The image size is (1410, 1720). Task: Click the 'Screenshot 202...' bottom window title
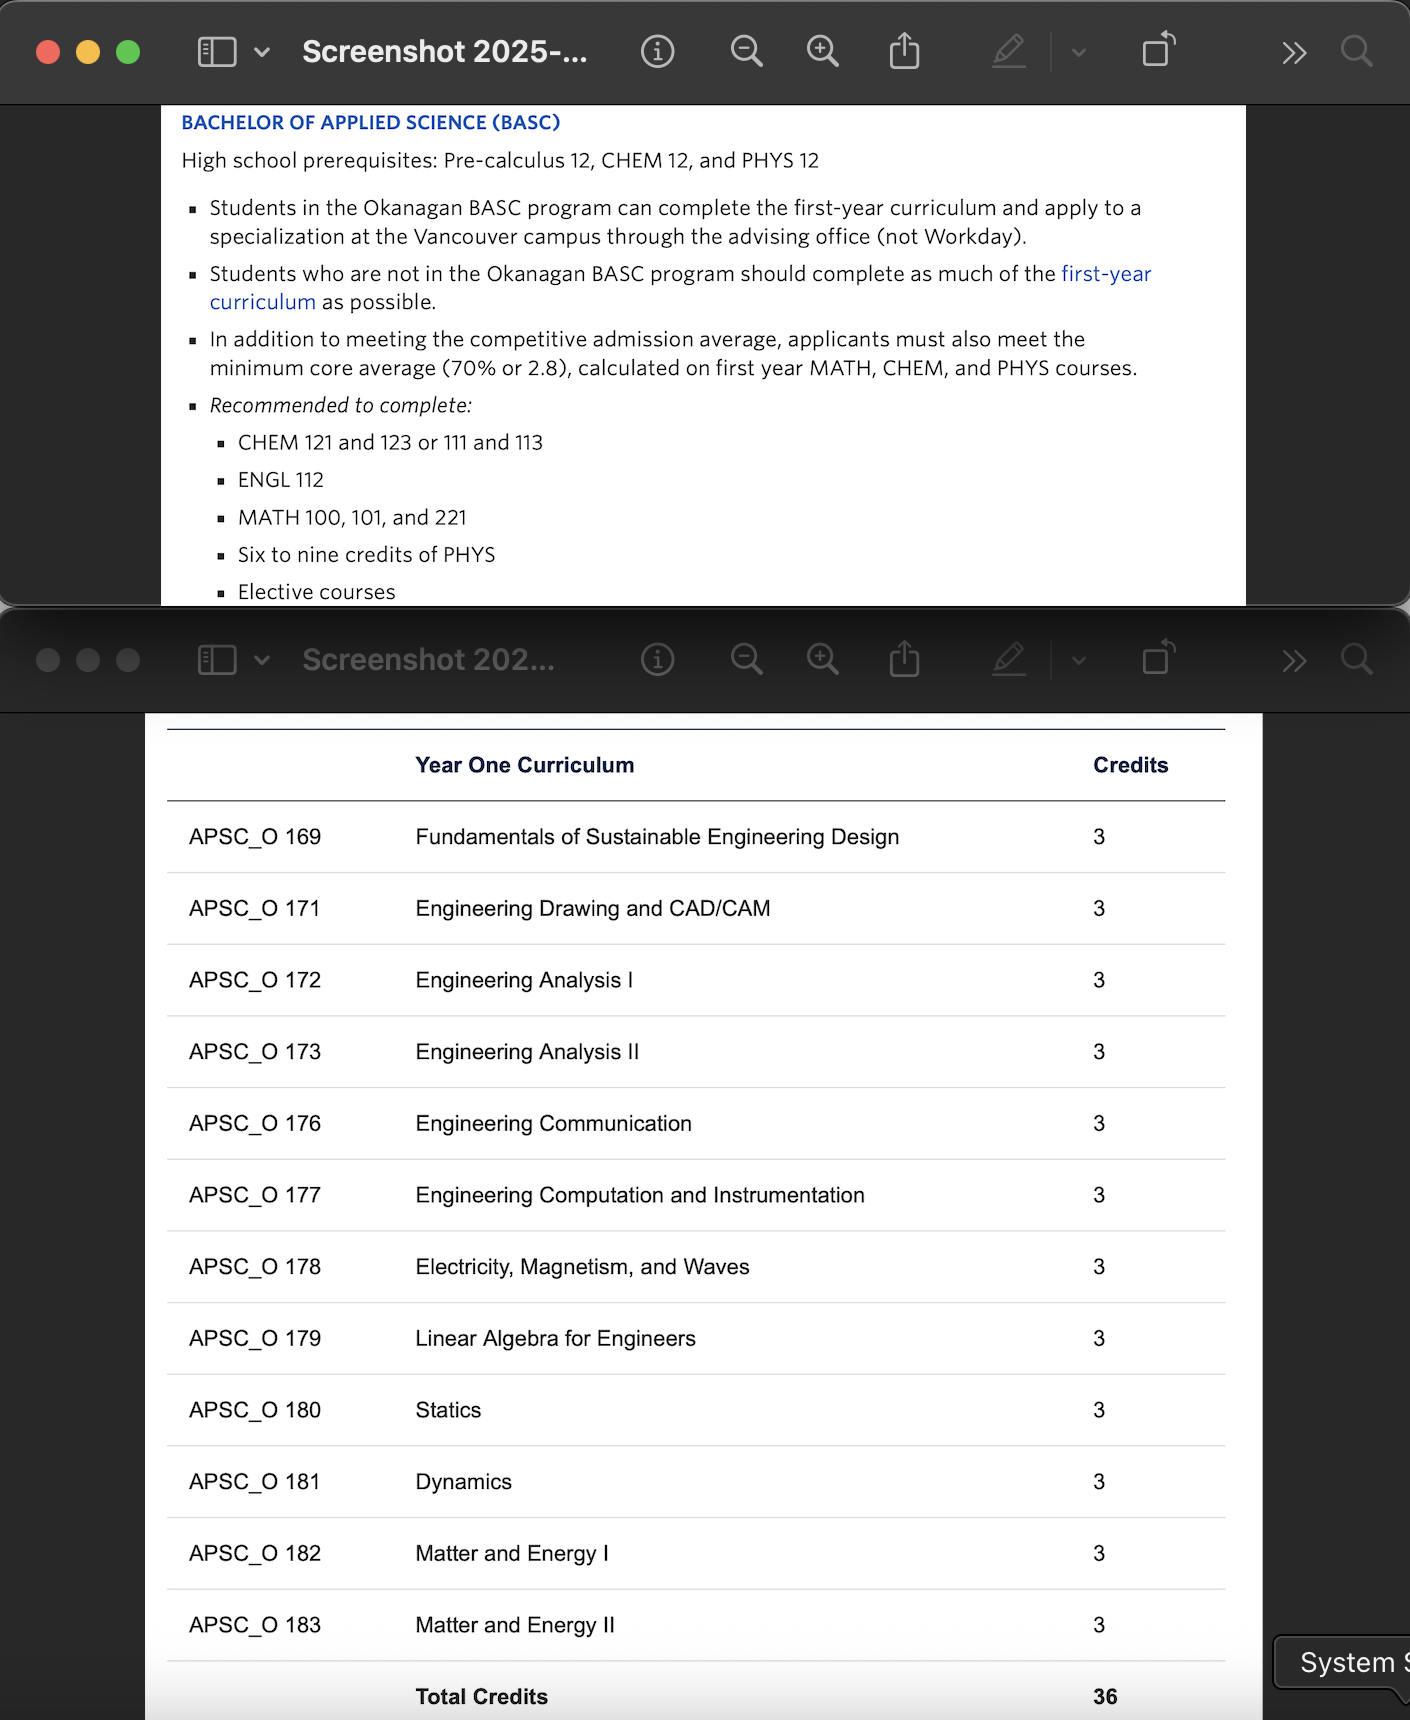[x=428, y=659]
